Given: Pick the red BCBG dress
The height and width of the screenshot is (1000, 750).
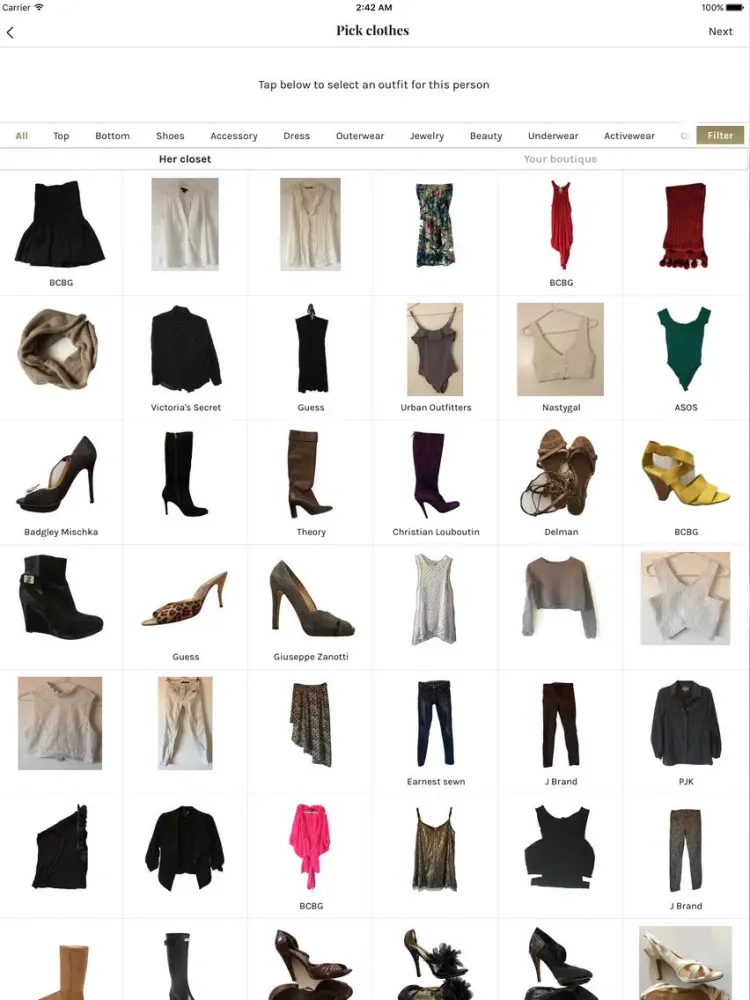Looking at the screenshot, I should [561, 224].
